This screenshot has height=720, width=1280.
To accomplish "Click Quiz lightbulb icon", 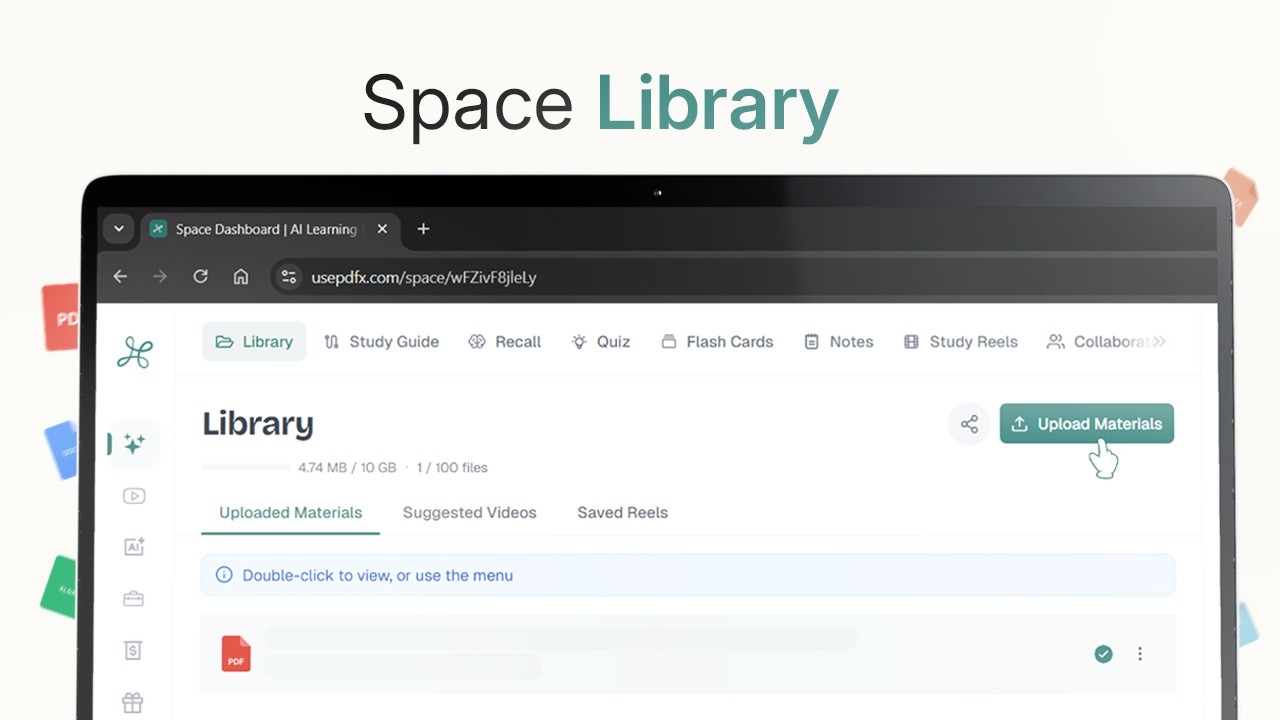I will point(579,341).
